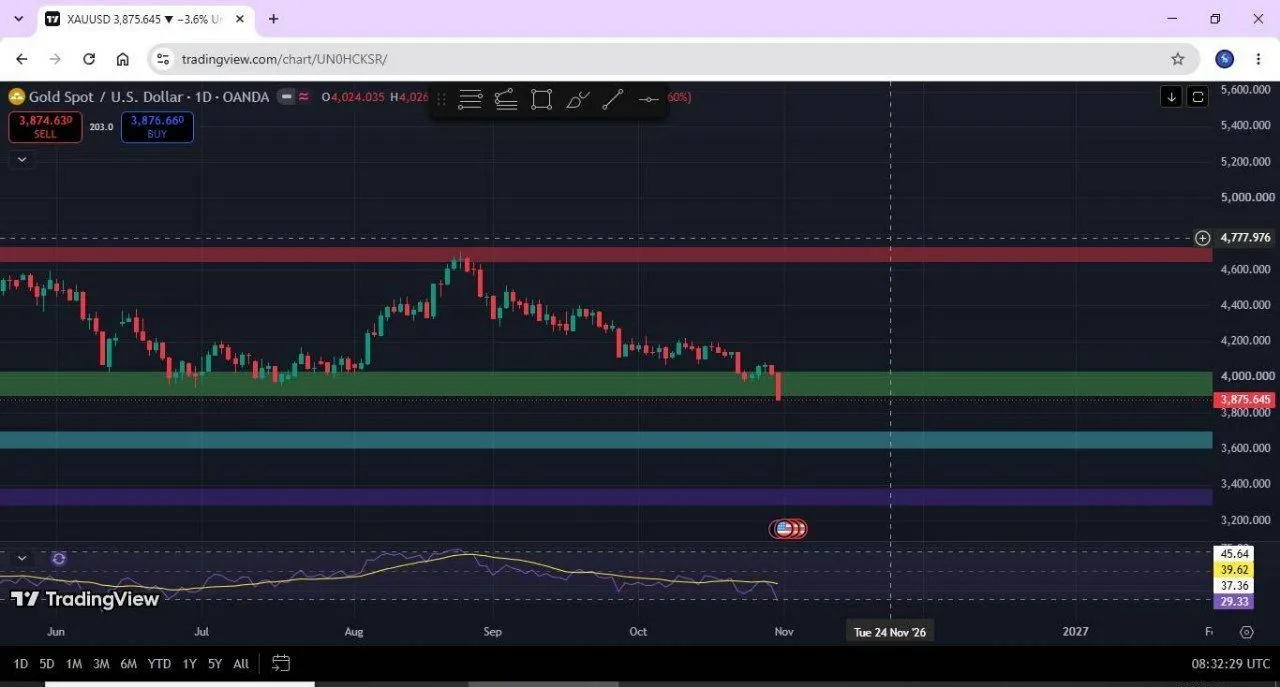This screenshot has width=1280, height=687.
Task: Close the XAUUSD browser tab
Action: 240,19
